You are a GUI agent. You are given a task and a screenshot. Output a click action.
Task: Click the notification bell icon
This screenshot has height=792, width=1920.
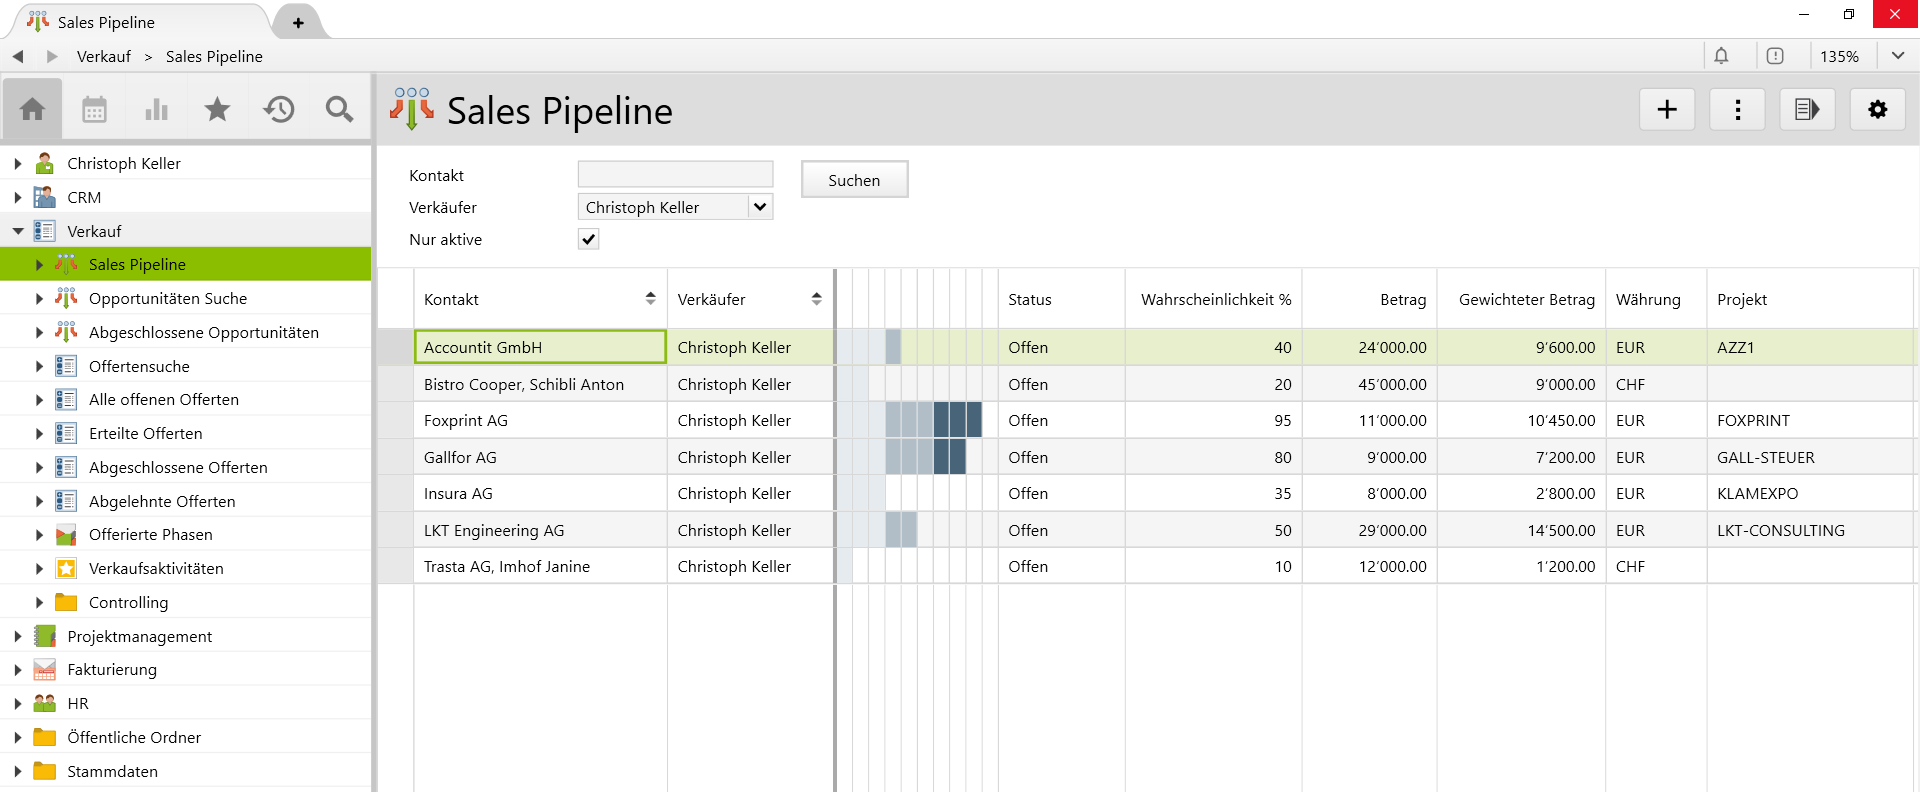tap(1721, 56)
